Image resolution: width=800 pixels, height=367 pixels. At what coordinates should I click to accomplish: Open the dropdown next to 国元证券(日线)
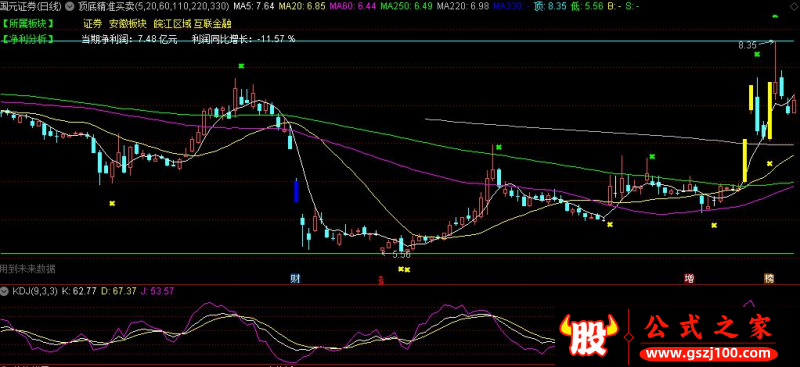tap(69, 7)
